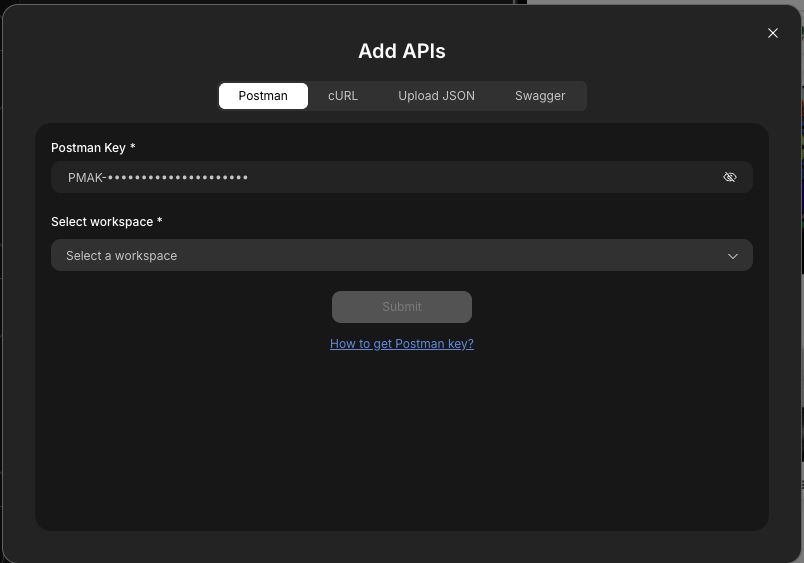
Task: Click the 'Select workspace *' label
Action: tap(107, 222)
